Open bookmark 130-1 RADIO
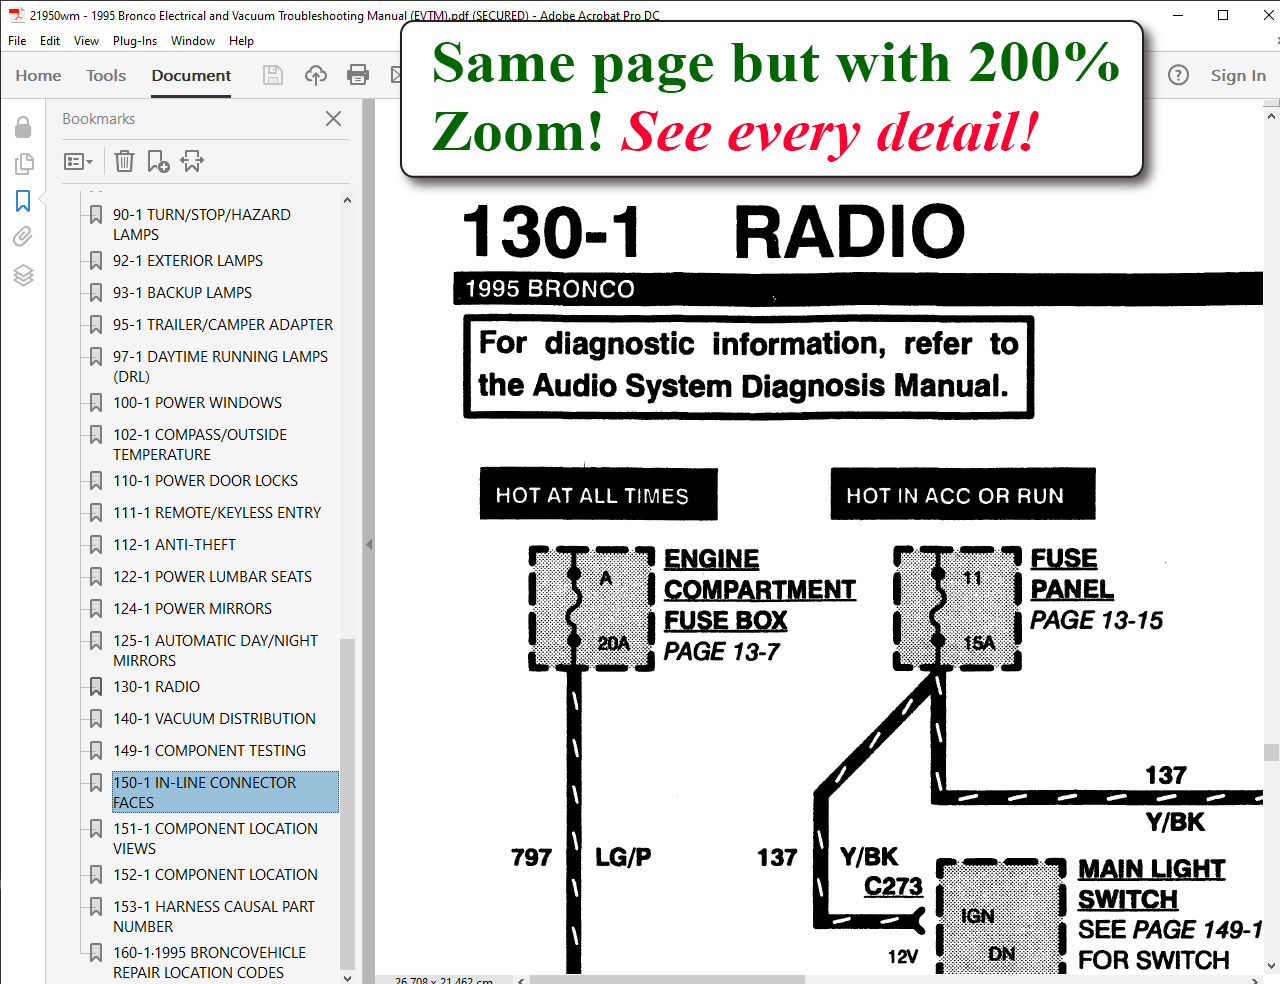This screenshot has width=1280, height=984. (x=156, y=686)
